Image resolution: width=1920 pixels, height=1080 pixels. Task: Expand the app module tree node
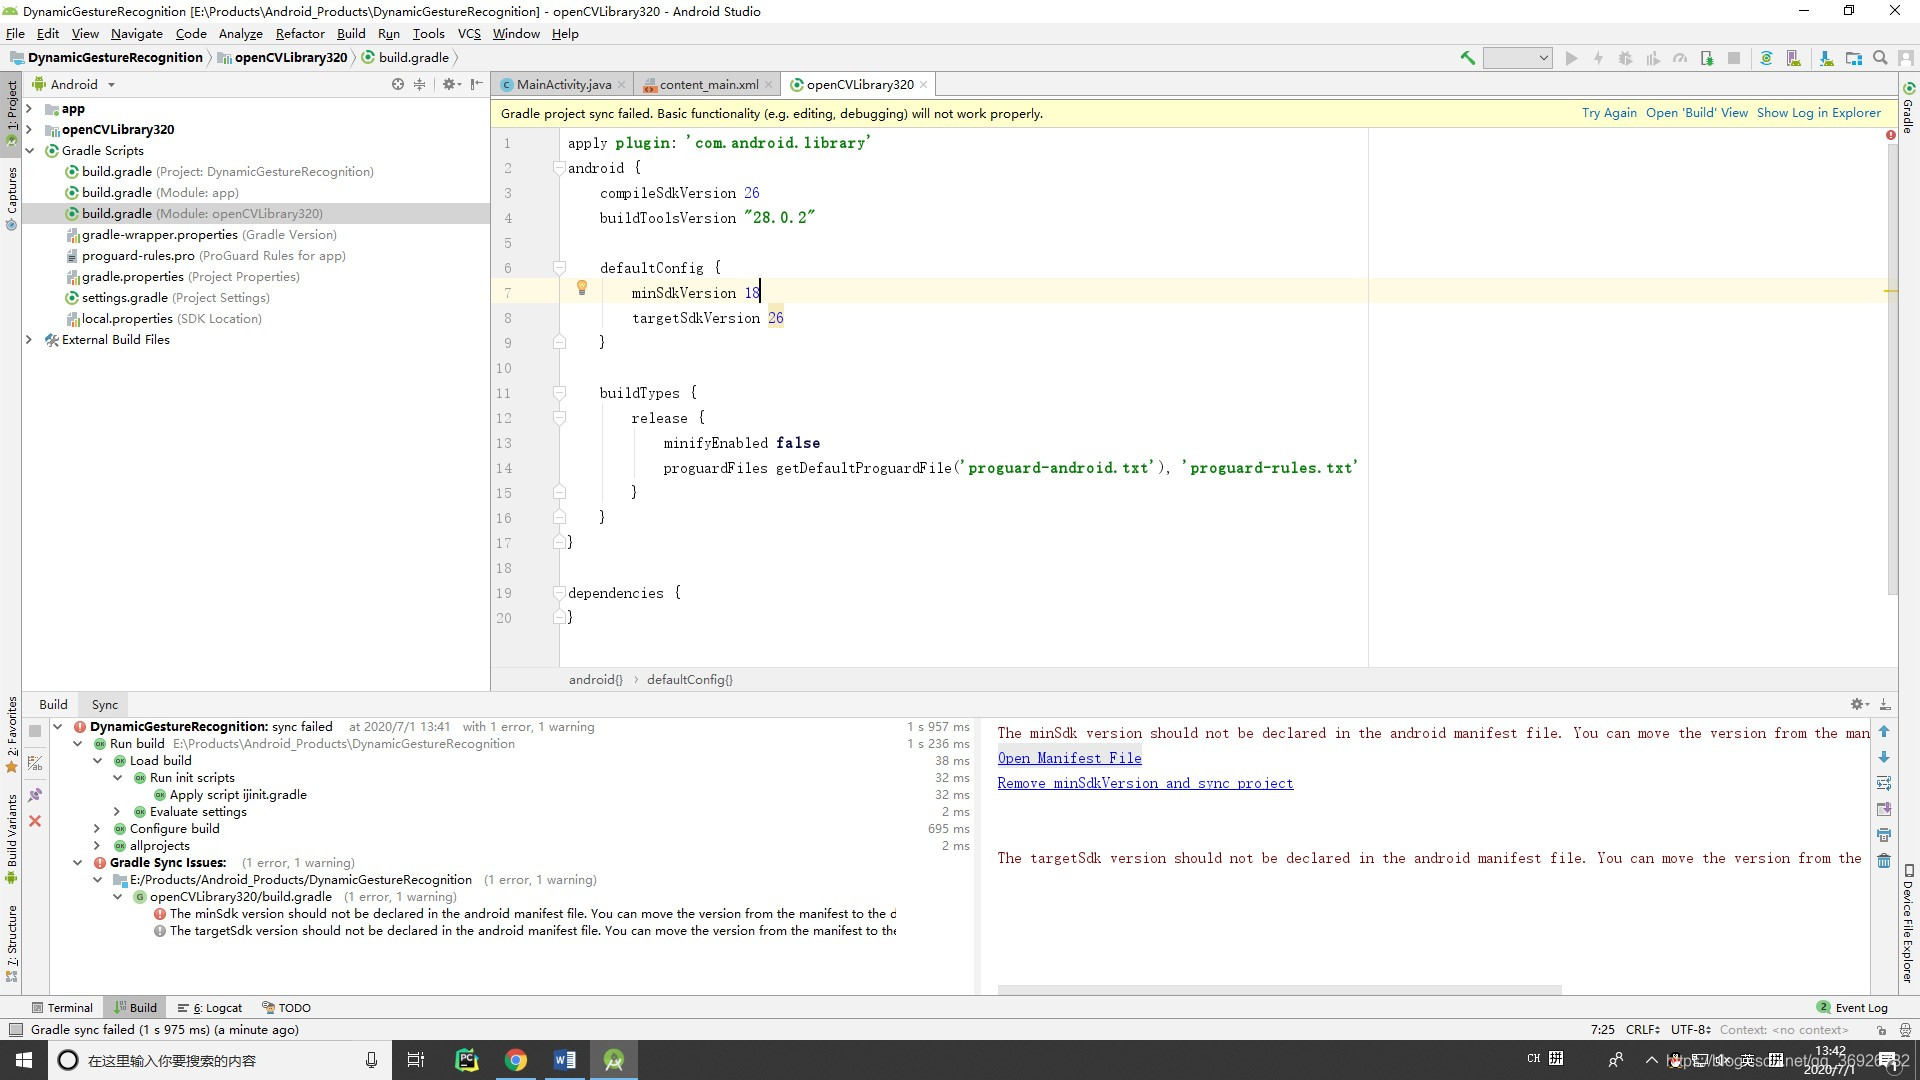click(x=29, y=109)
